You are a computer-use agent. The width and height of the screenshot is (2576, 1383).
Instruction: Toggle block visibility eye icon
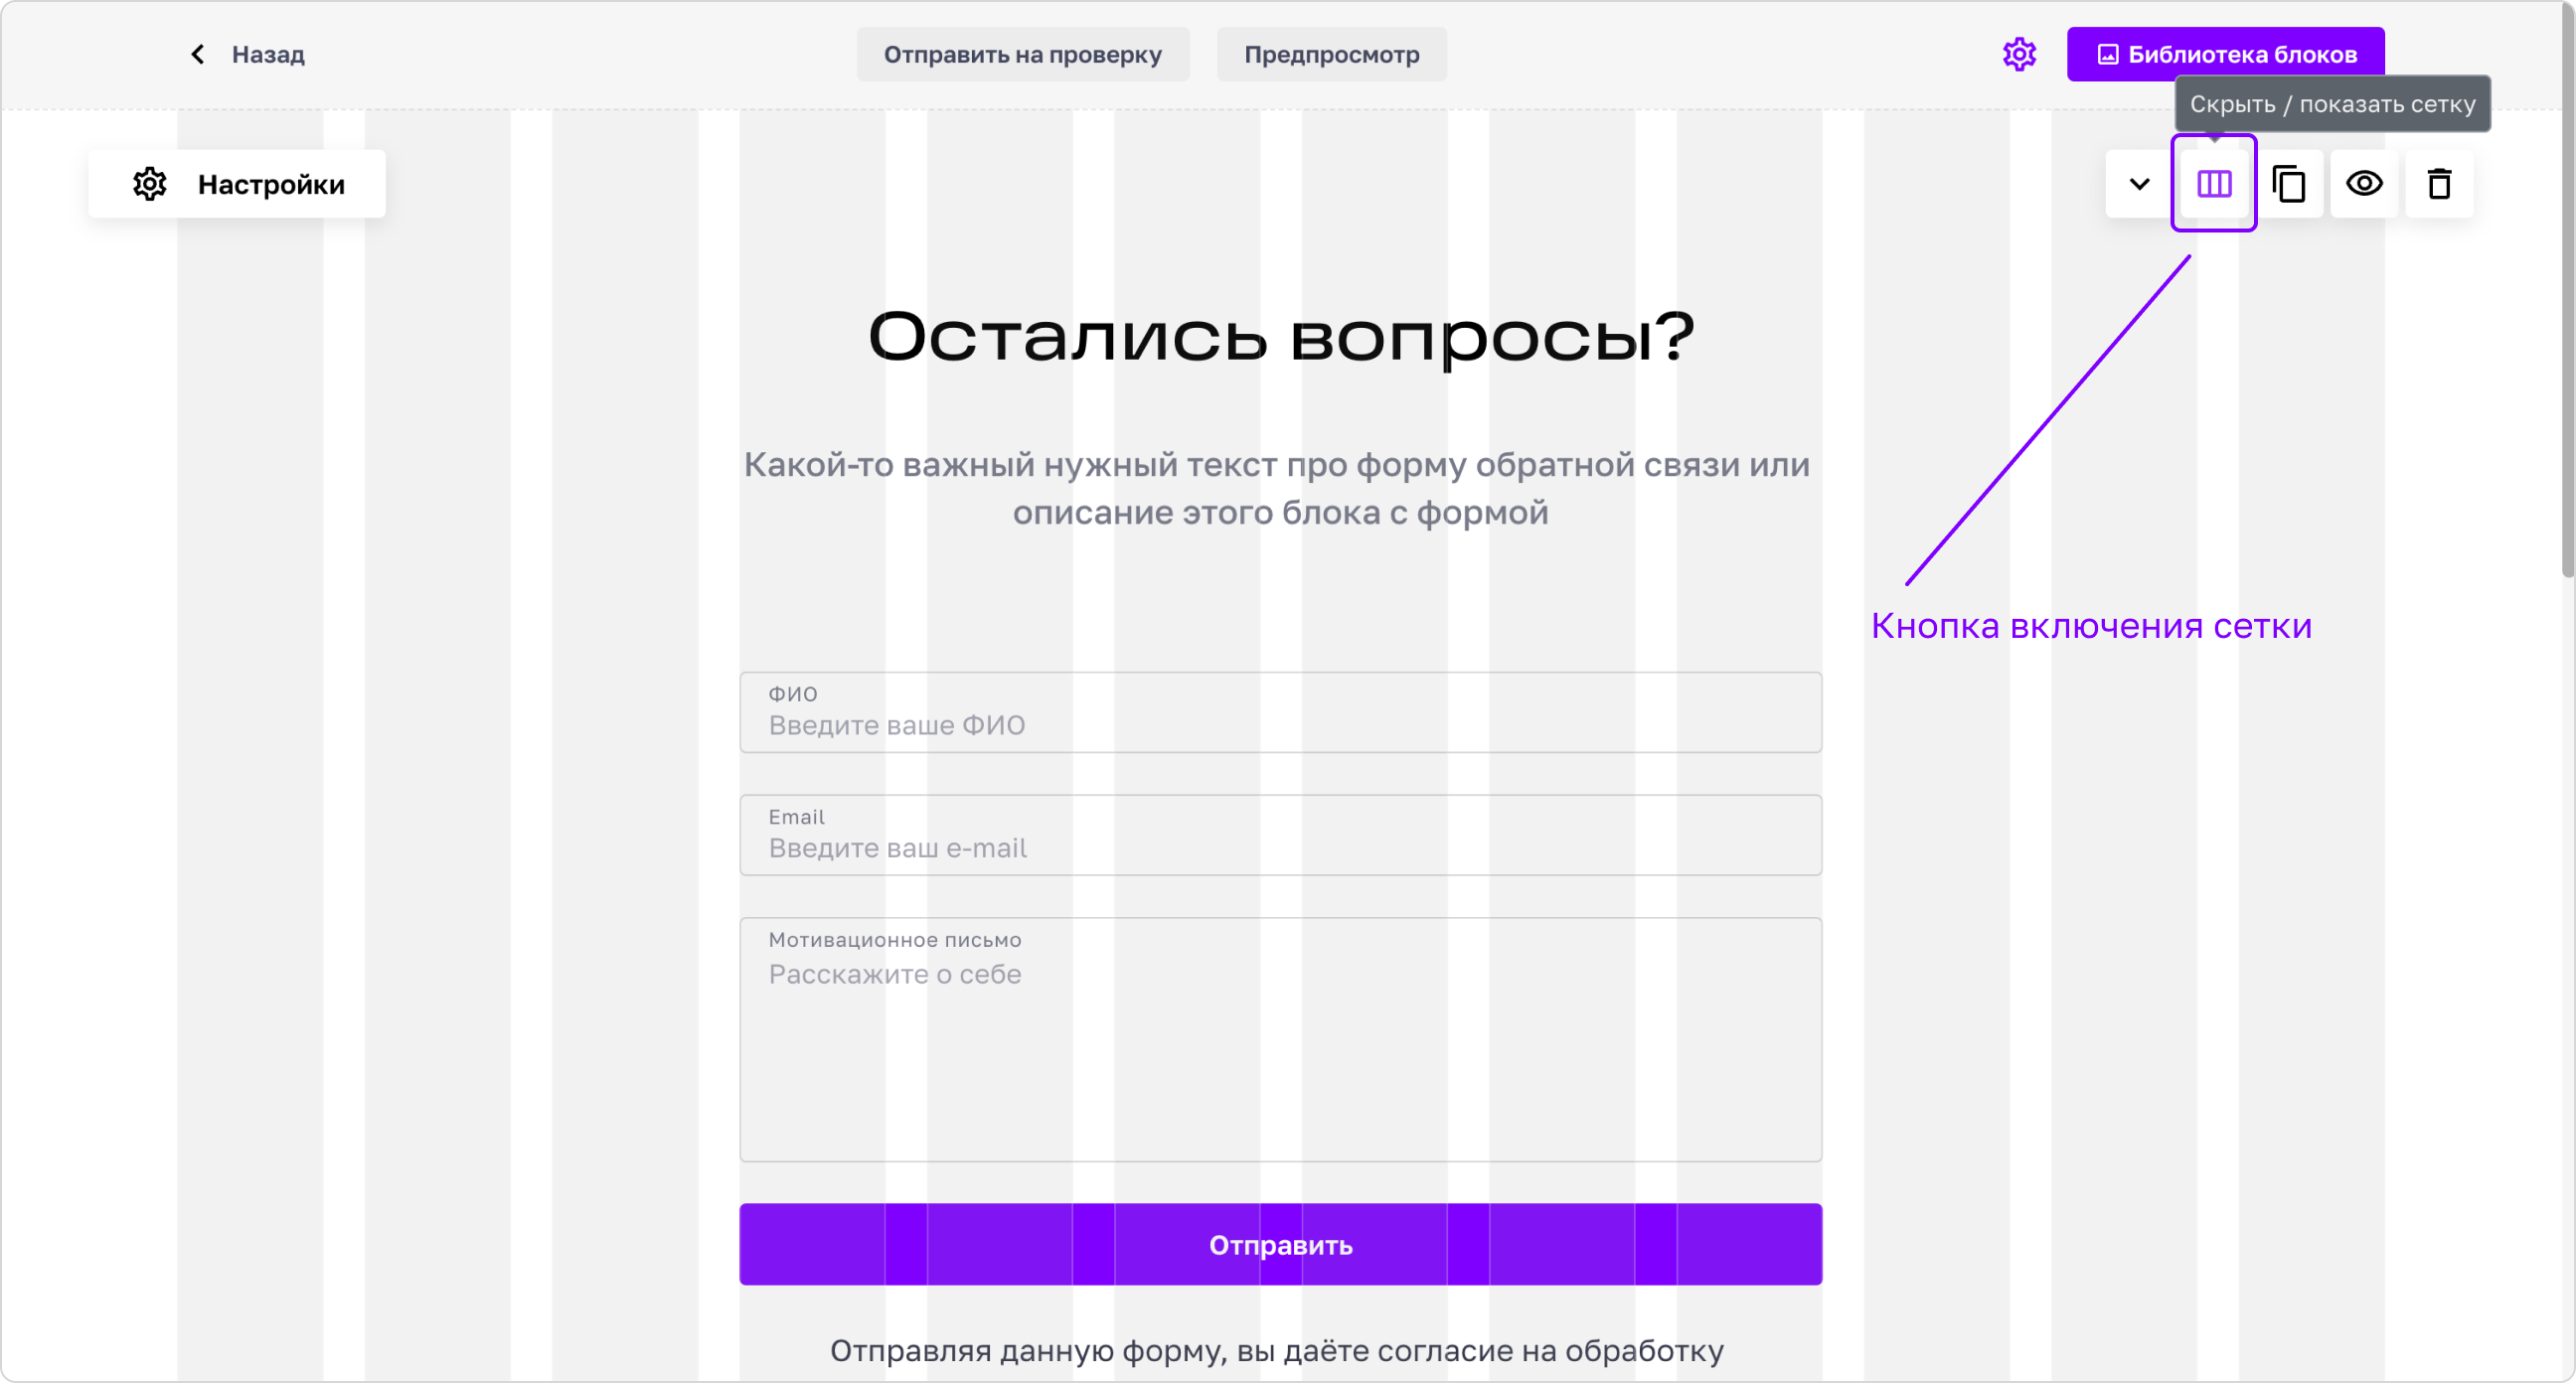2364,184
